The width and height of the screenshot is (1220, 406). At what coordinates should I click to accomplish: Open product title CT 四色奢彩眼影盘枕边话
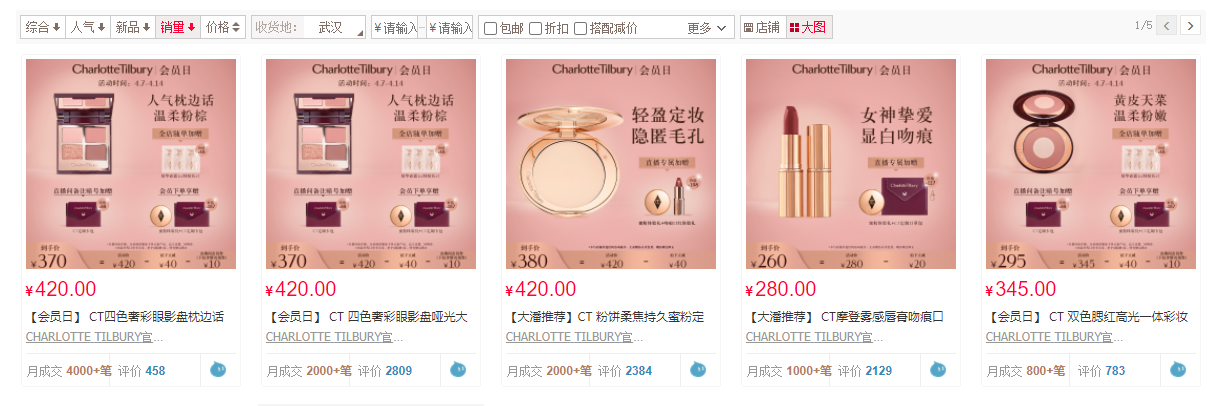coord(124,317)
